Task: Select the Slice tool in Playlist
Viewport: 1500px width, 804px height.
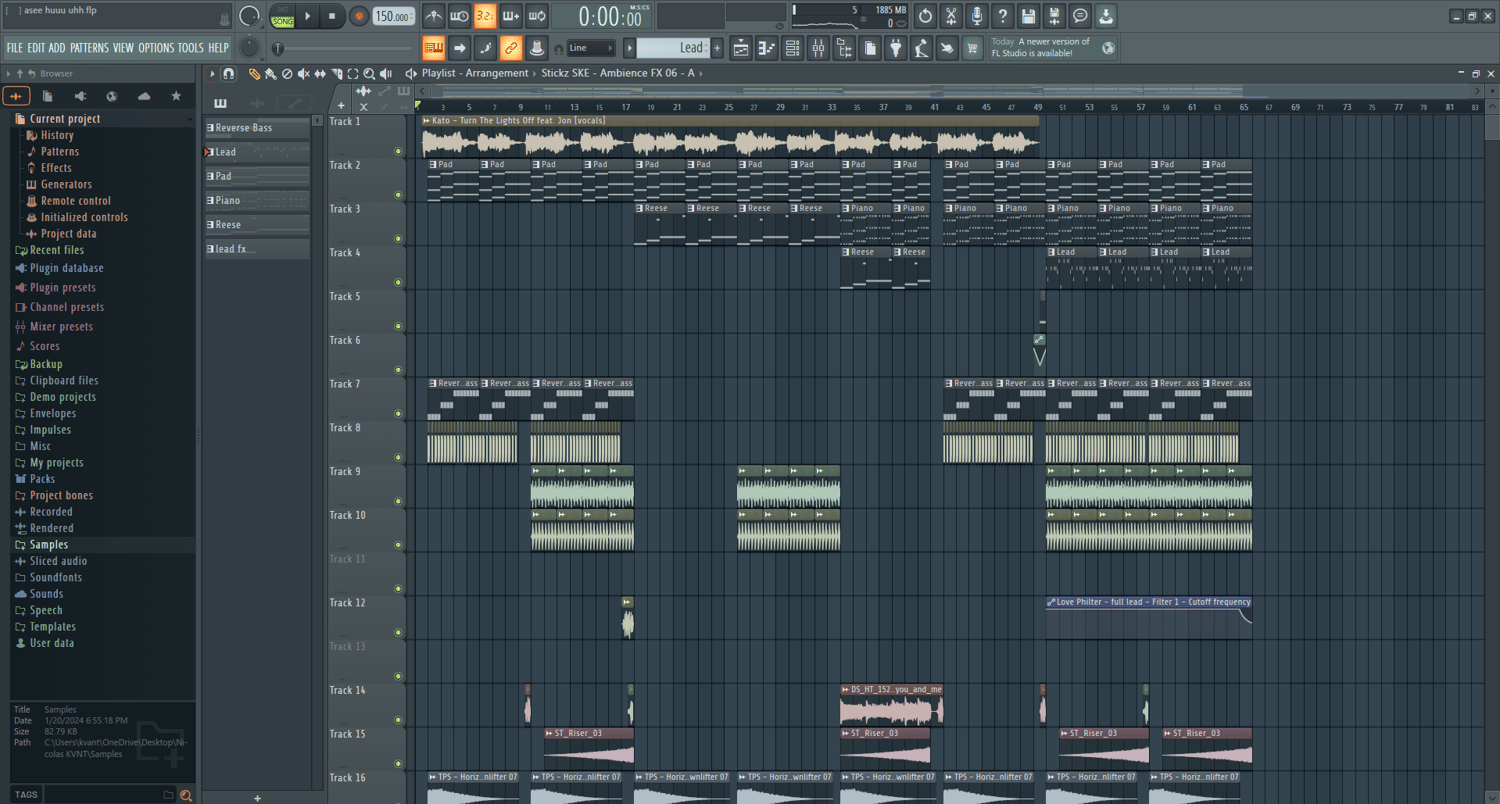Action: (337, 74)
